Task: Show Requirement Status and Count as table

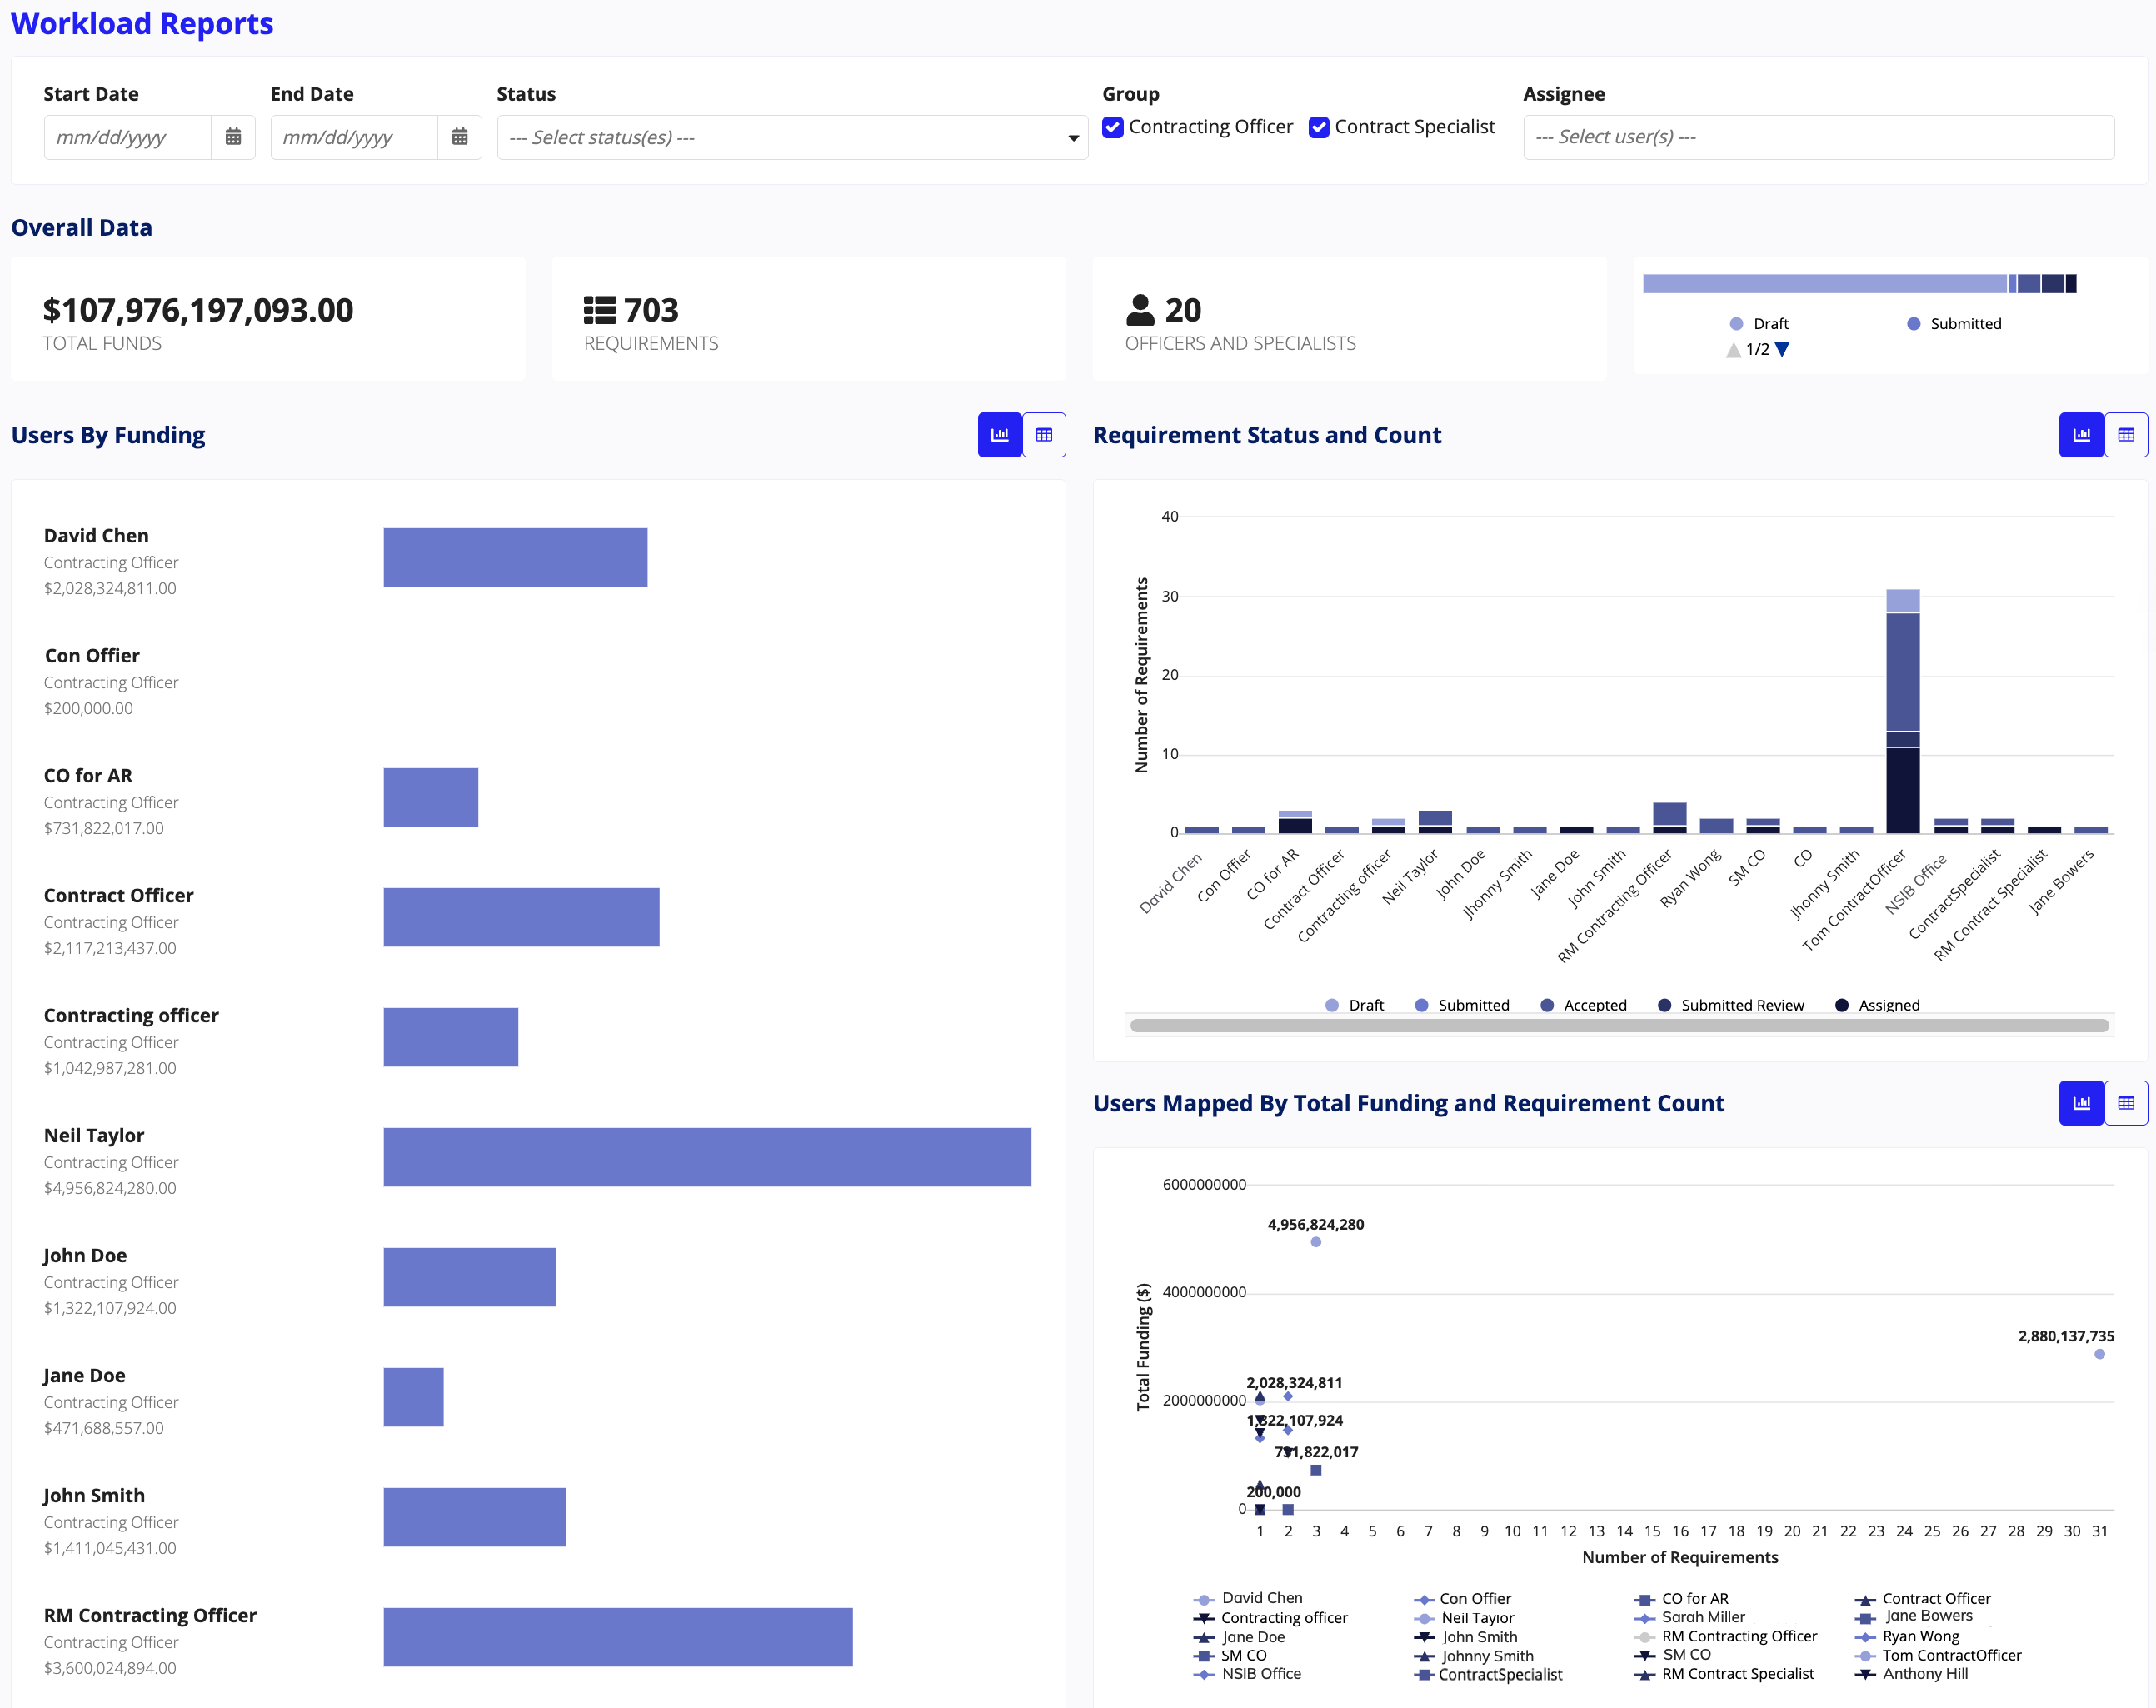Action: tap(2126, 435)
